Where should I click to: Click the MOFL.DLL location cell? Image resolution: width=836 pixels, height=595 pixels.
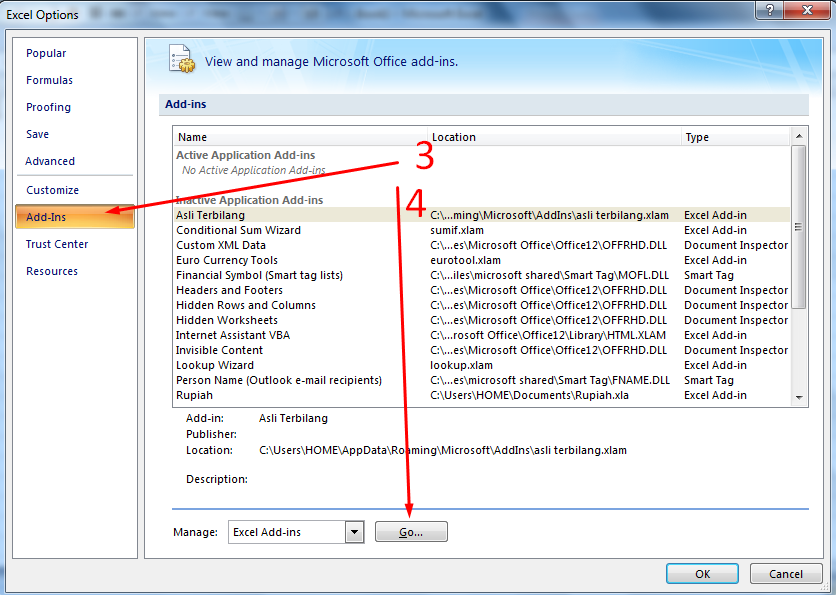(x=550, y=275)
